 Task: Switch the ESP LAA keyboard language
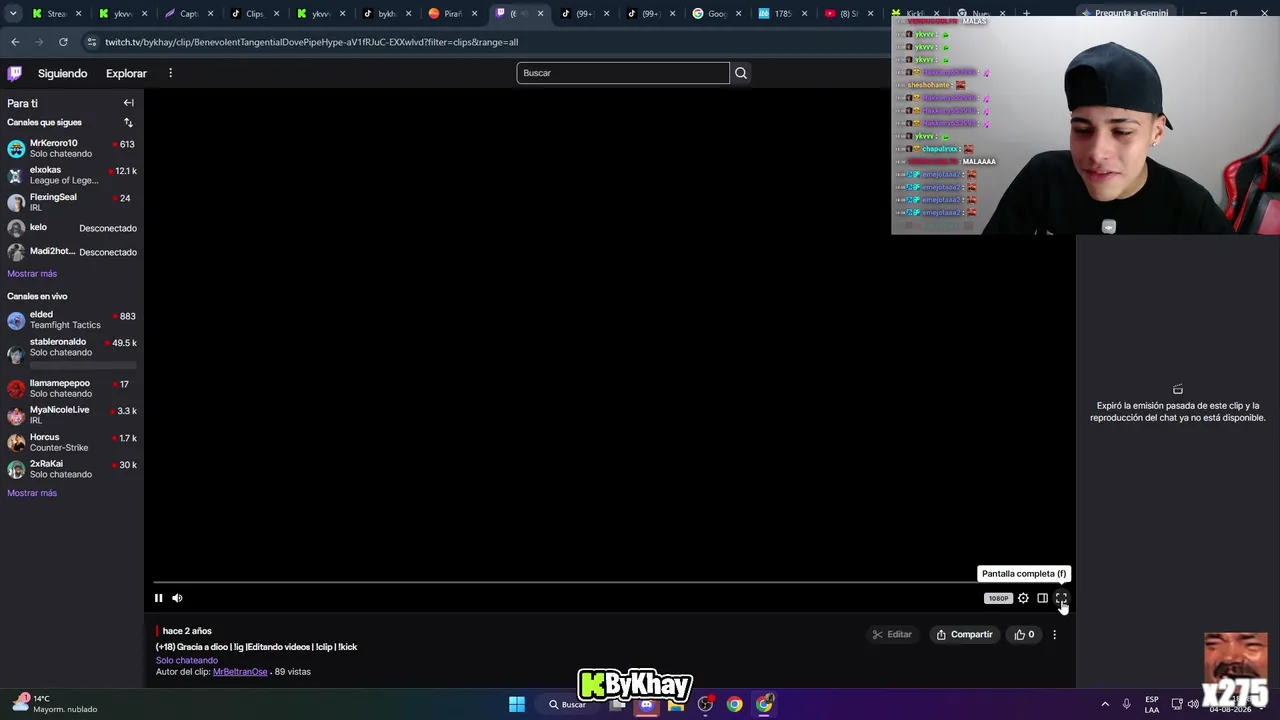pyautogui.click(x=1152, y=704)
